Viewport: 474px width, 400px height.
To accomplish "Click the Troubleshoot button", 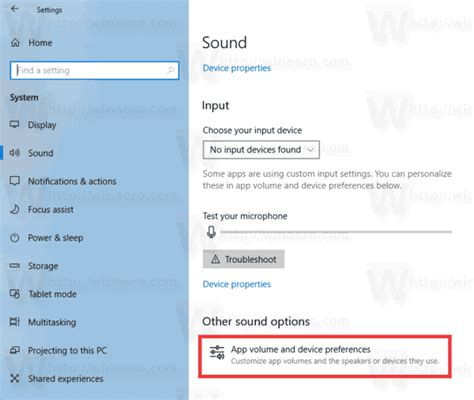I will pos(244,259).
